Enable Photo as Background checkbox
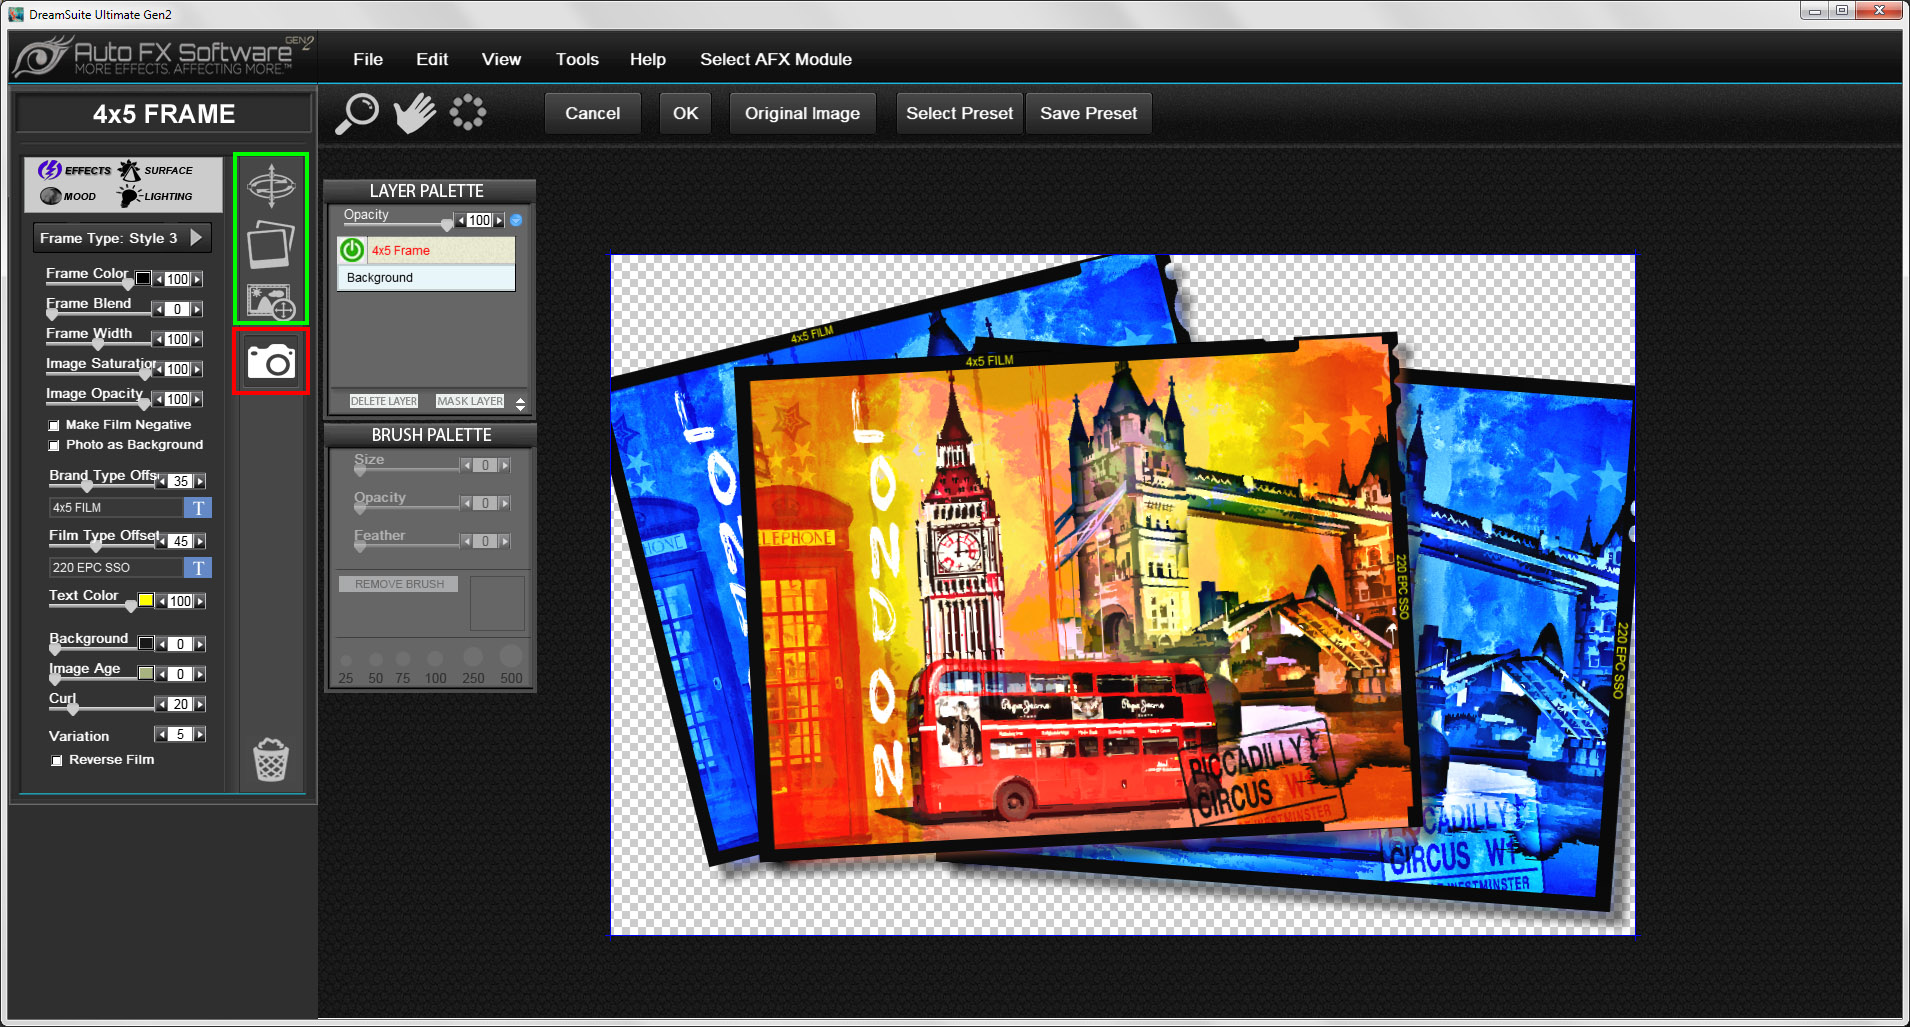Viewport: 1910px width, 1027px height. tap(54, 445)
